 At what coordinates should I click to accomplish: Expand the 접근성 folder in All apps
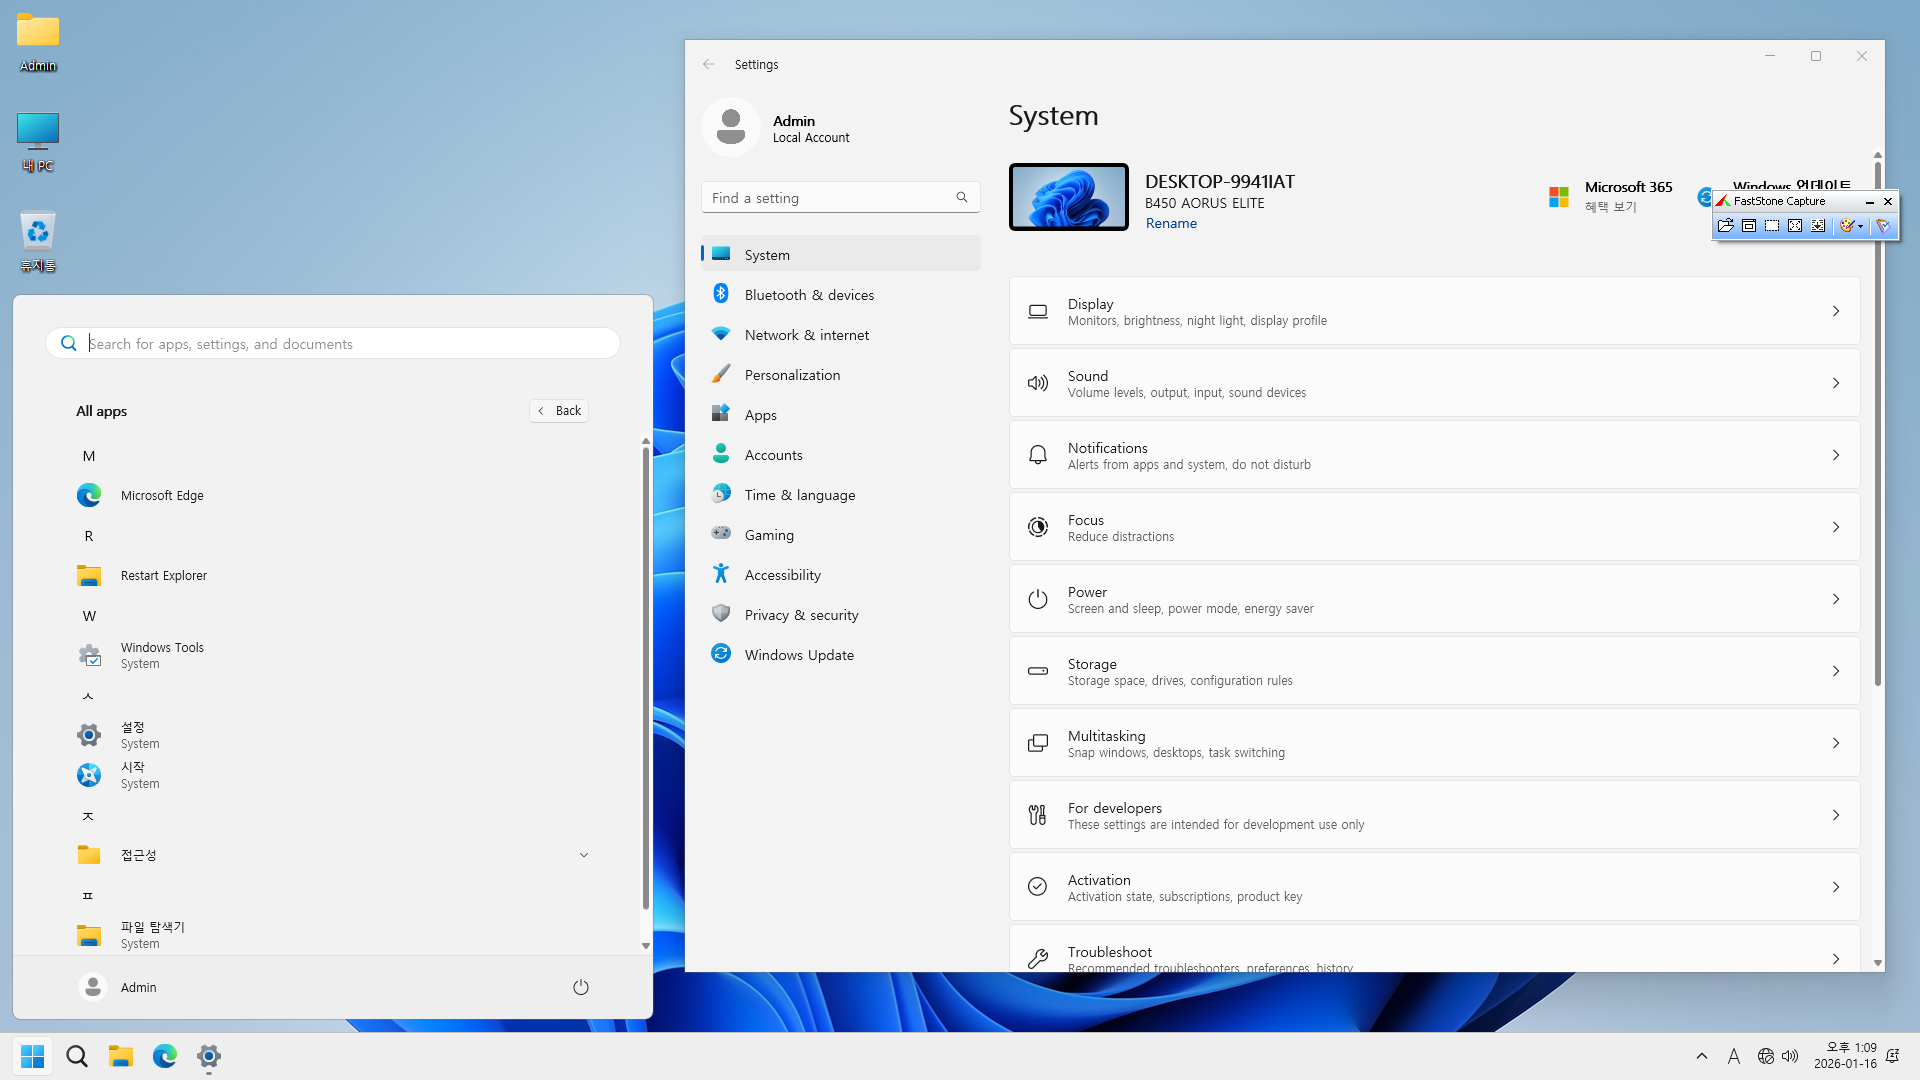pyautogui.click(x=584, y=855)
